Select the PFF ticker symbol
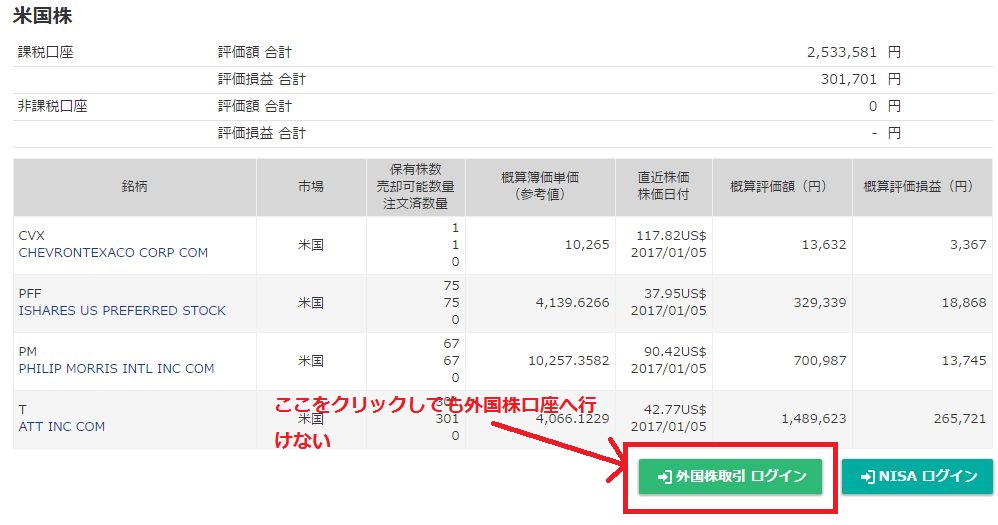Viewport: 998px width, 525px height. (30, 293)
